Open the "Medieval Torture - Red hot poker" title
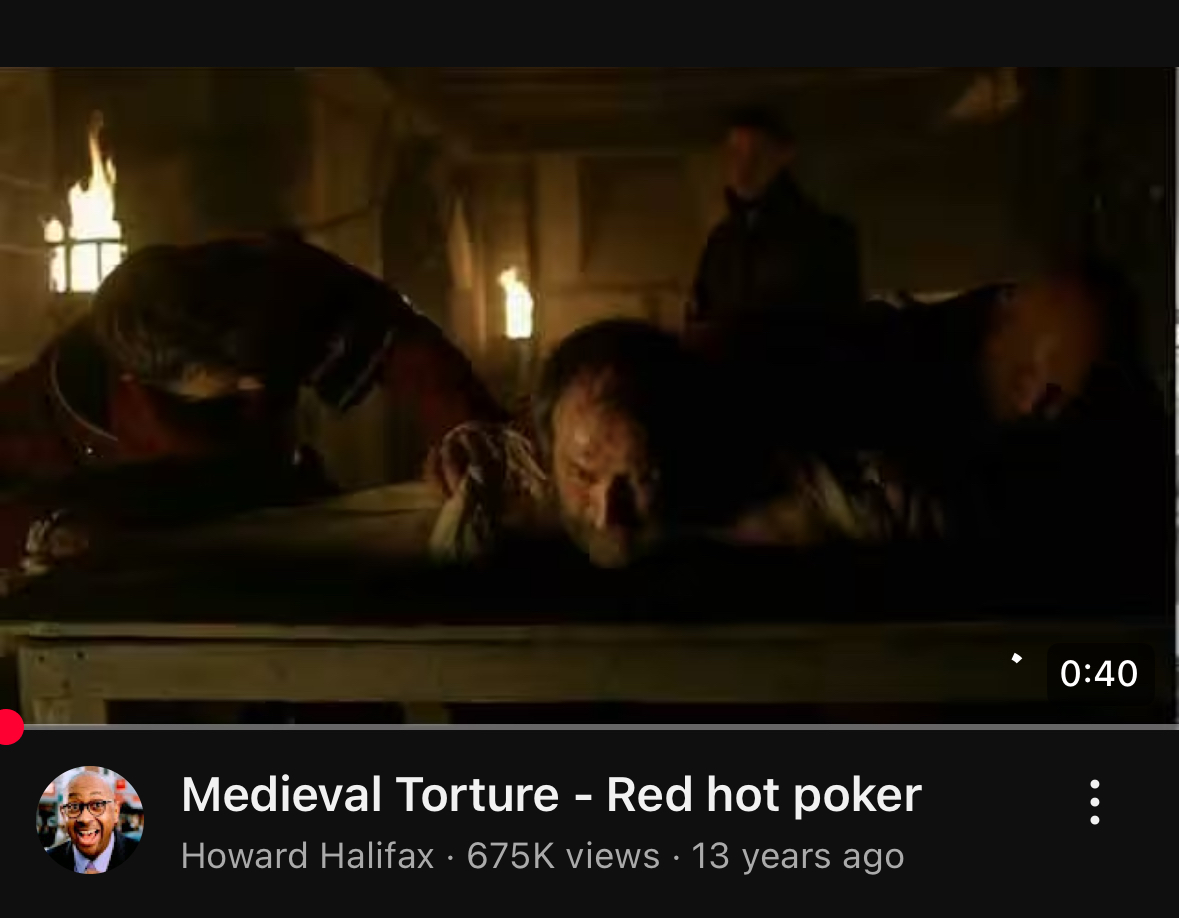Viewport: 1179px width, 918px height. click(x=551, y=795)
